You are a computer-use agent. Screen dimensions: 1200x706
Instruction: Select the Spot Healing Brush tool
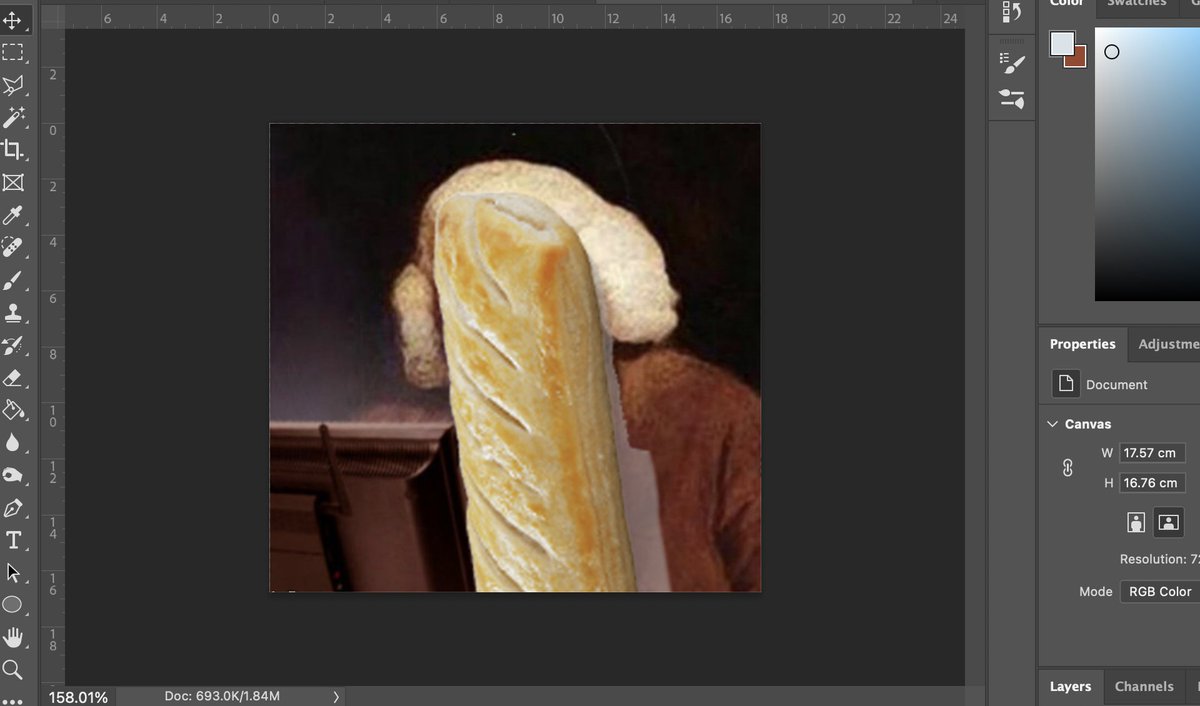13,247
